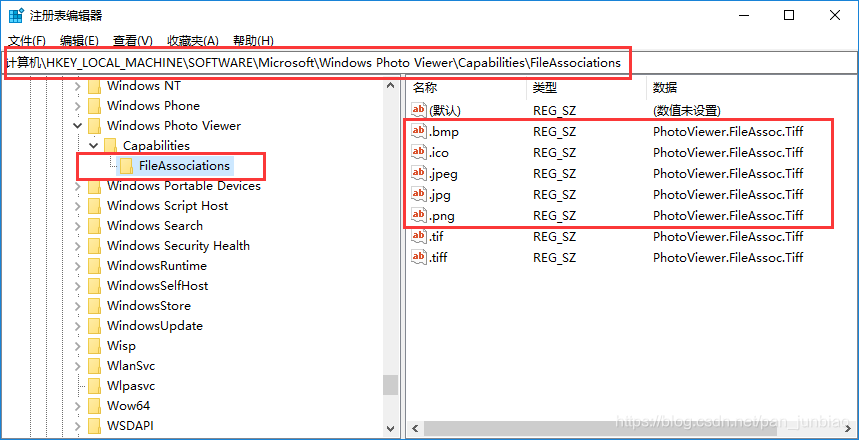Click the REG_SZ type of .png

point(554,215)
